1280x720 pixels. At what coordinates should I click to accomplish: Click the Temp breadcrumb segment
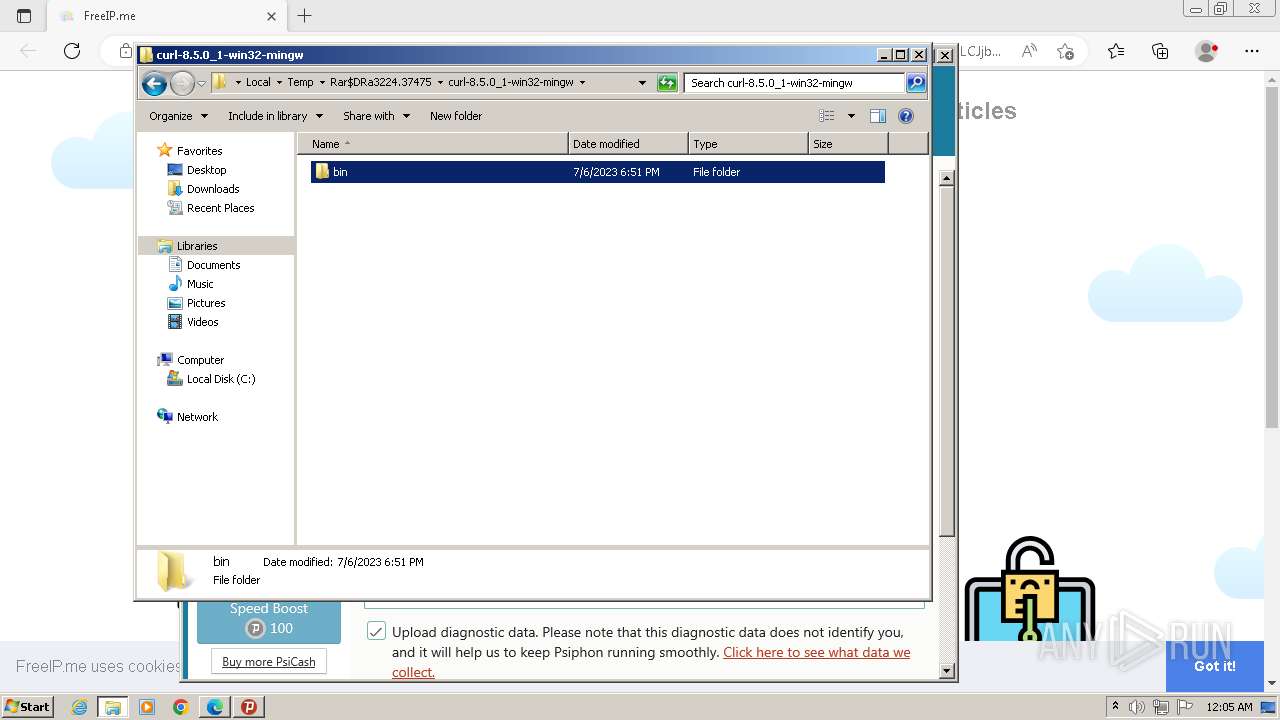pyautogui.click(x=300, y=83)
